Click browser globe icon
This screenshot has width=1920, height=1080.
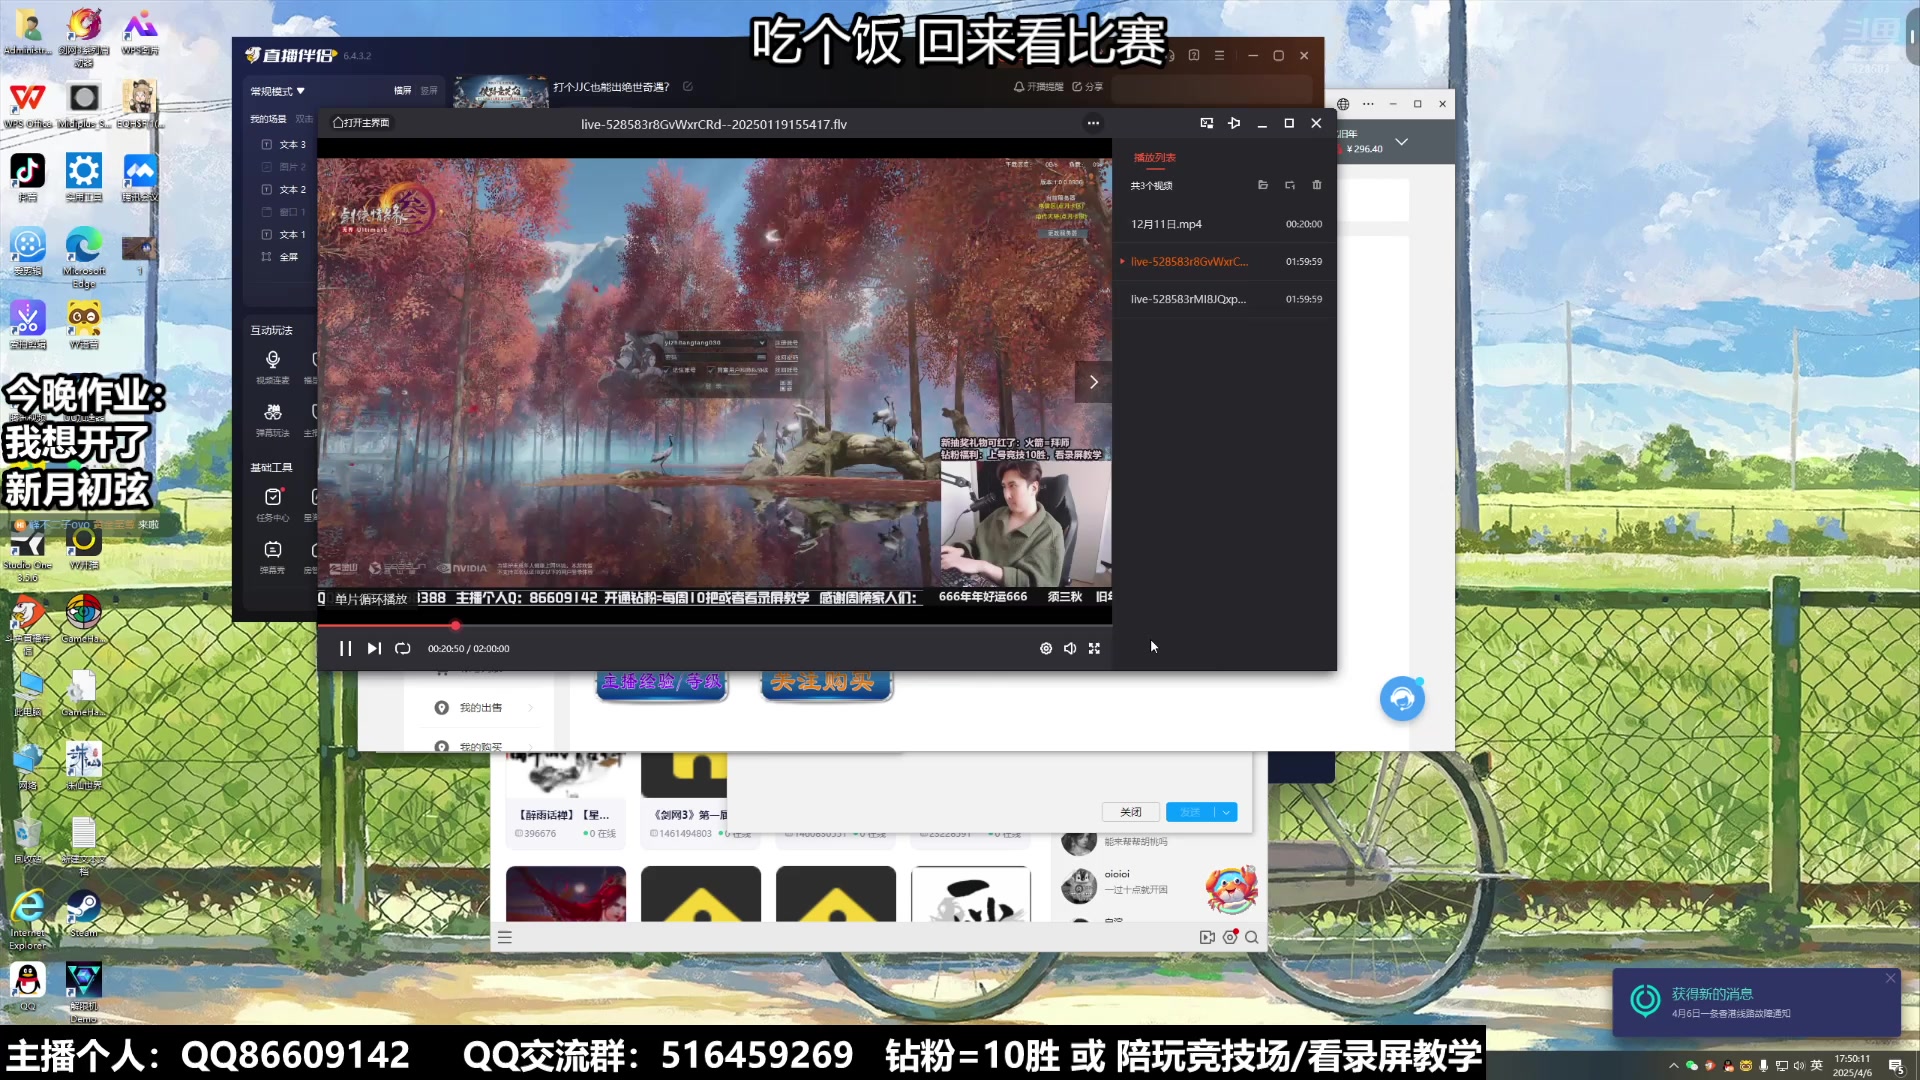1343,104
